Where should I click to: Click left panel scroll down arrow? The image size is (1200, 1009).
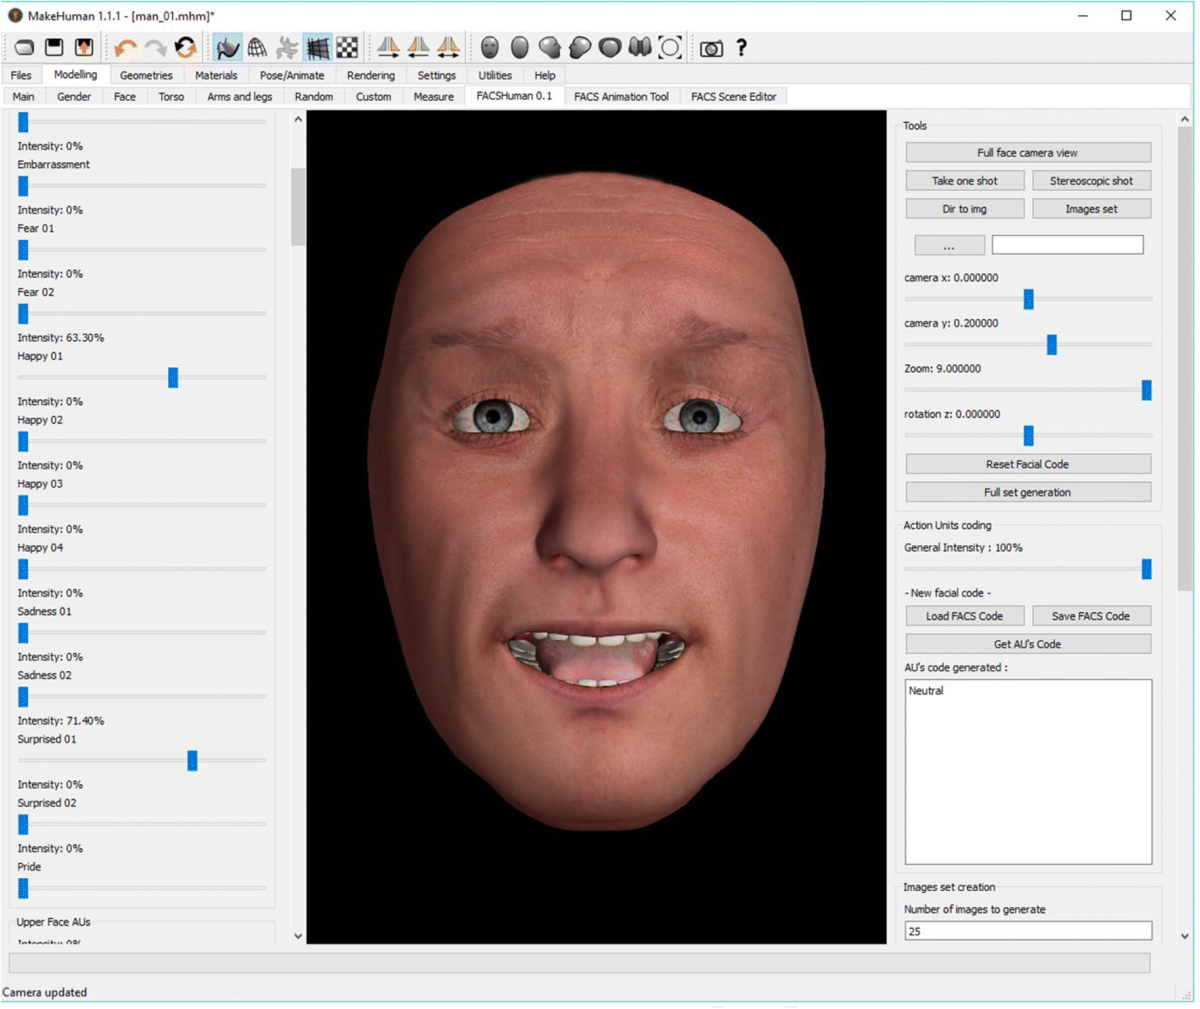tap(298, 936)
